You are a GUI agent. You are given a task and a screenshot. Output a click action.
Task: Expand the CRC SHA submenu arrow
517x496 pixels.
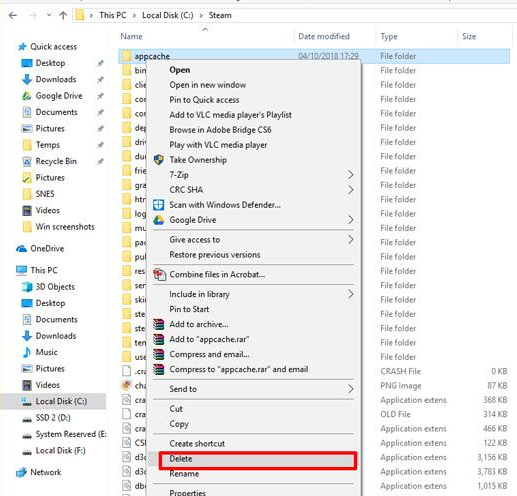[x=350, y=190]
